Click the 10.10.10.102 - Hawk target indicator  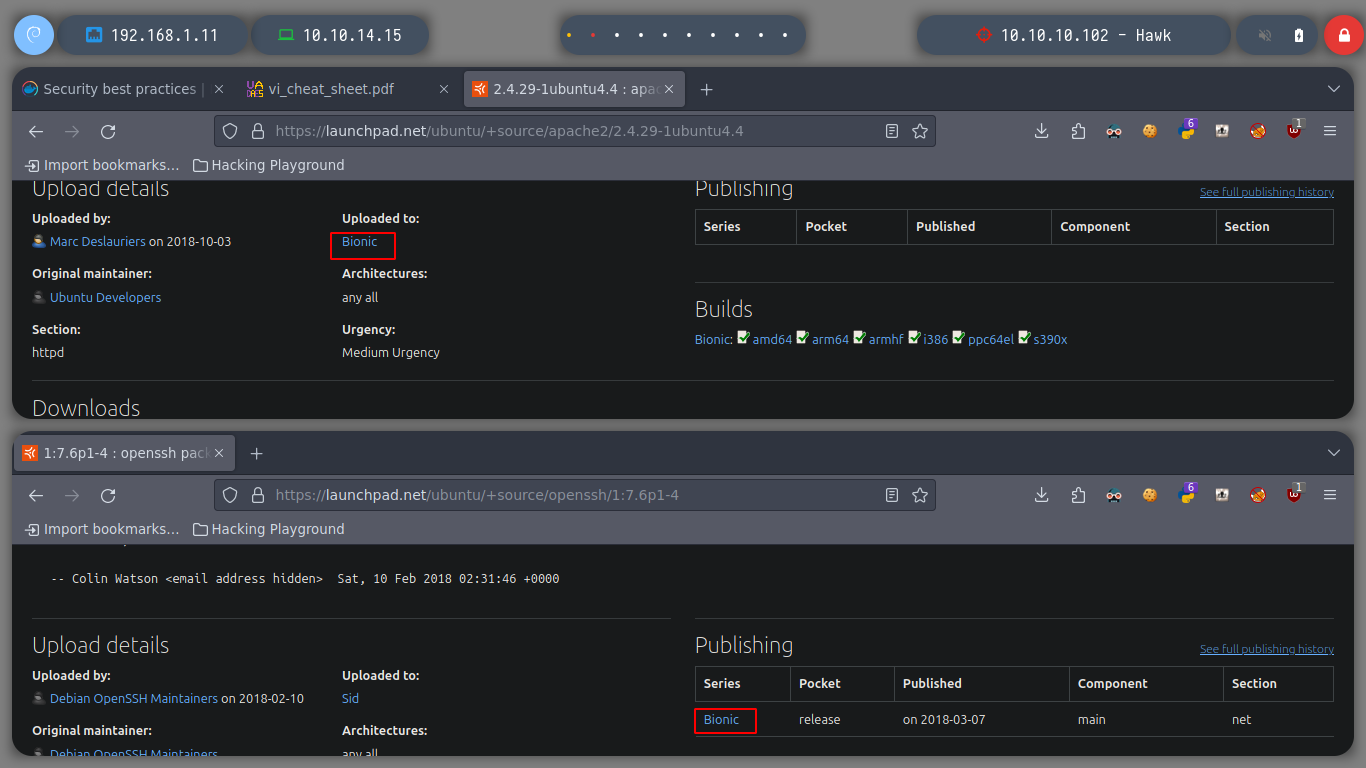(1073, 35)
